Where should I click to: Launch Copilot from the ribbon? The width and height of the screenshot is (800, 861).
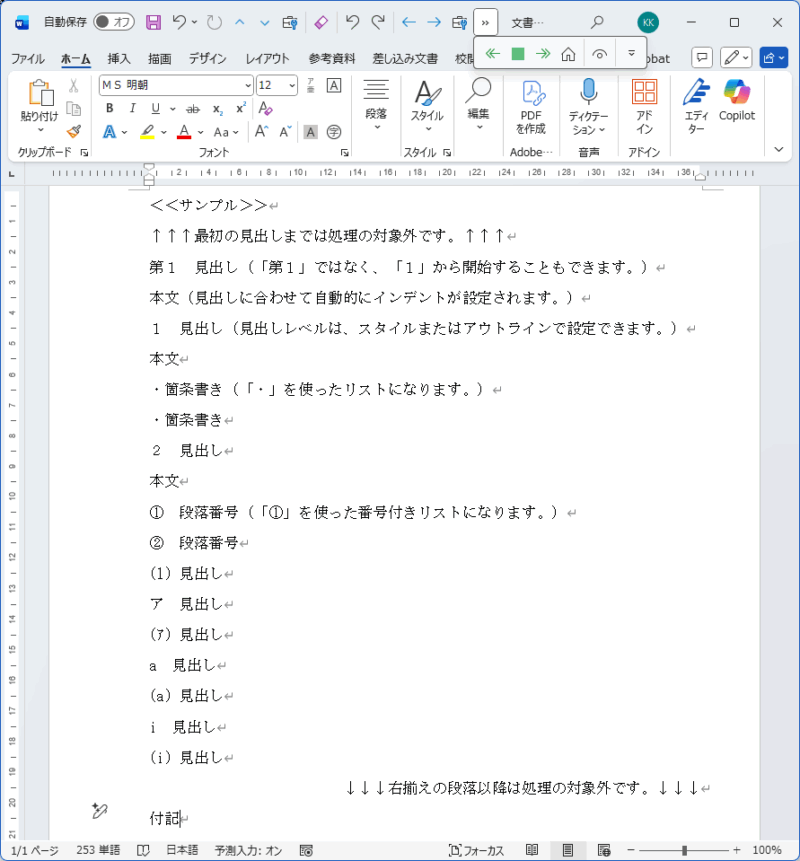point(737,102)
